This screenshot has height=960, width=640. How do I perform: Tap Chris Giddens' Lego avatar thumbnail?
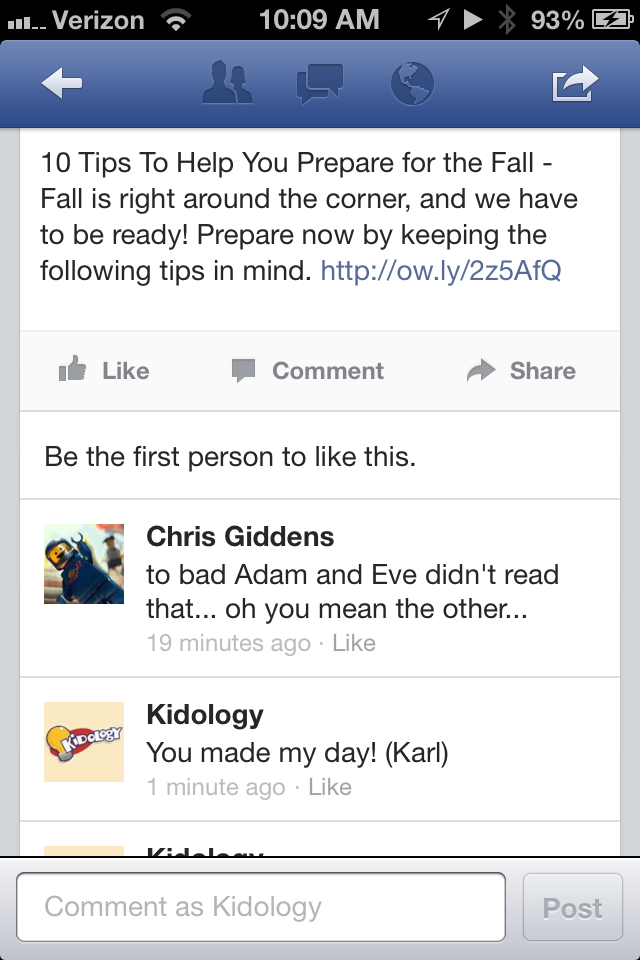(84, 564)
